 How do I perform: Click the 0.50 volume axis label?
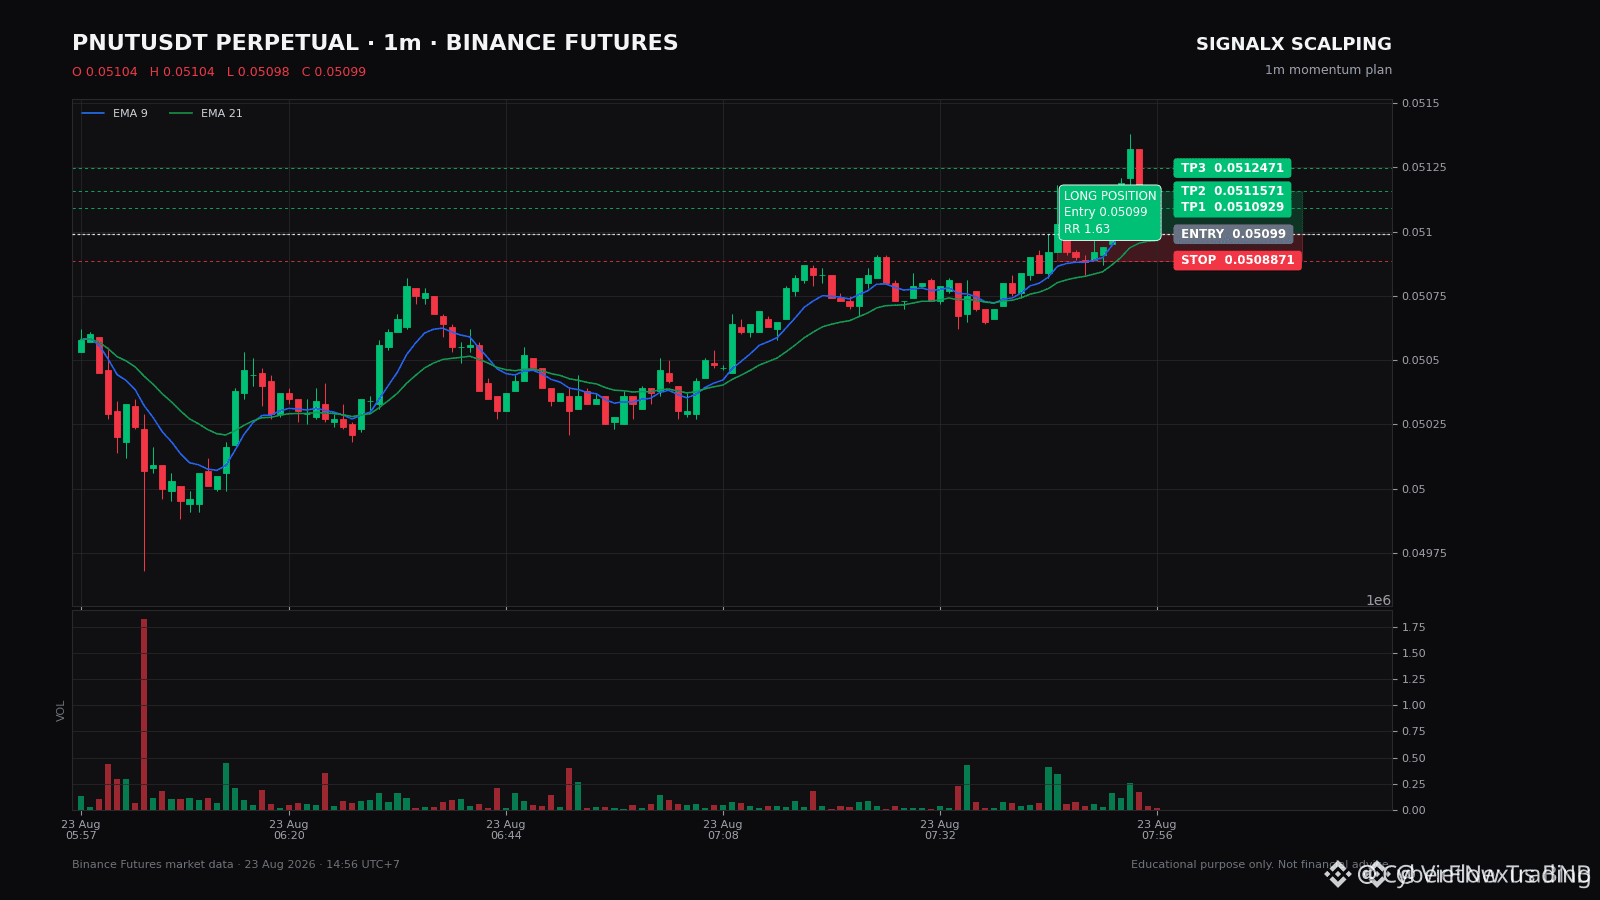[1414, 758]
